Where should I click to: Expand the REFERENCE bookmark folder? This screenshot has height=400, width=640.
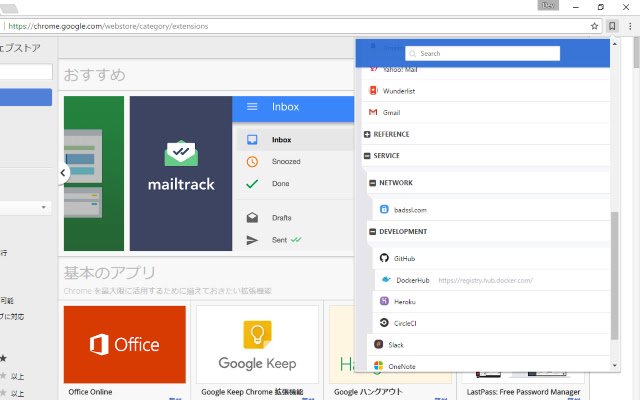(x=367, y=134)
